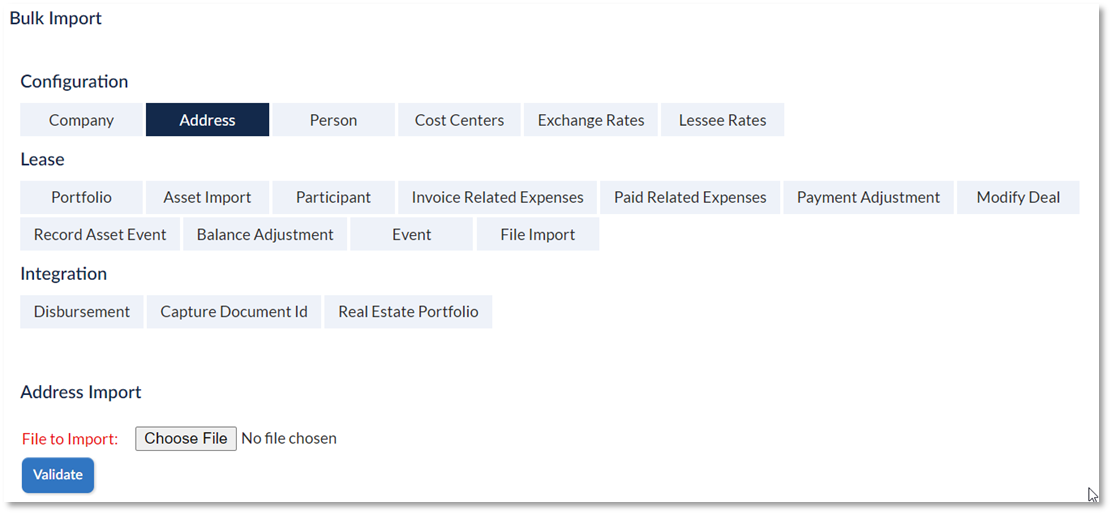Screen dimensions: 1111x514
Task: Choose the Cost Centers import type
Action: tap(459, 120)
